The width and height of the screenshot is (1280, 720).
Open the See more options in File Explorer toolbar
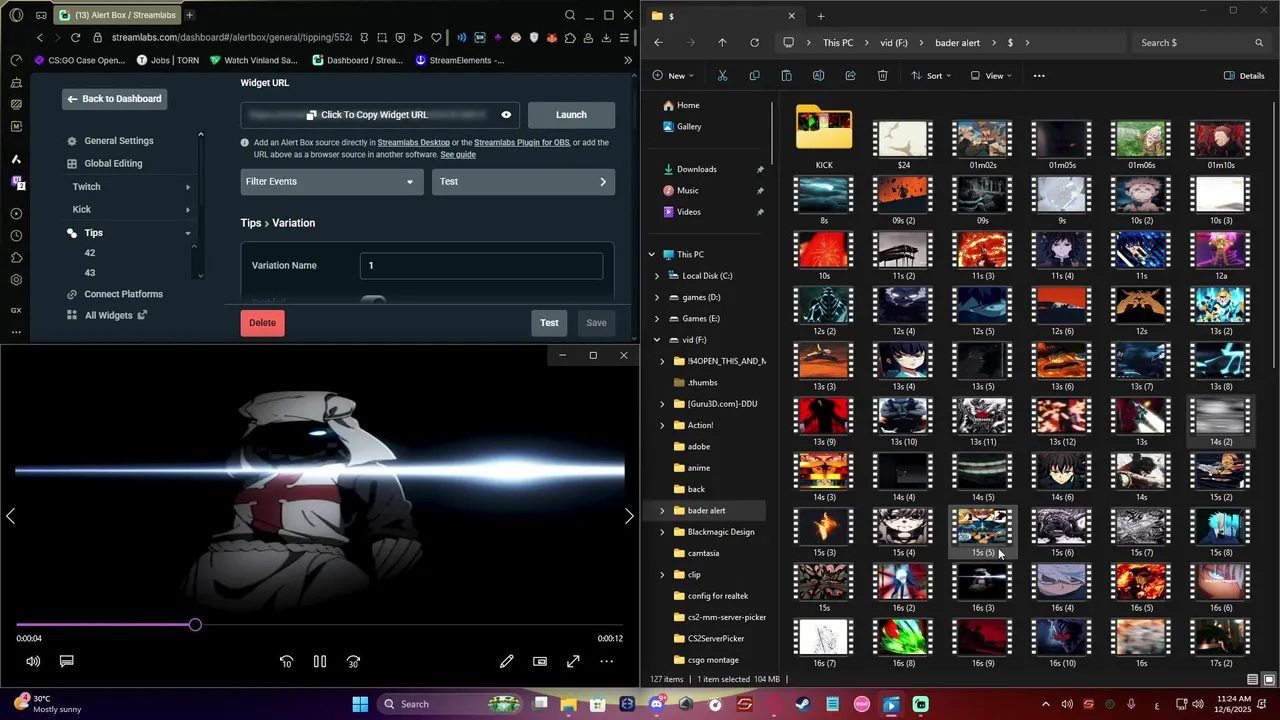[1039, 76]
